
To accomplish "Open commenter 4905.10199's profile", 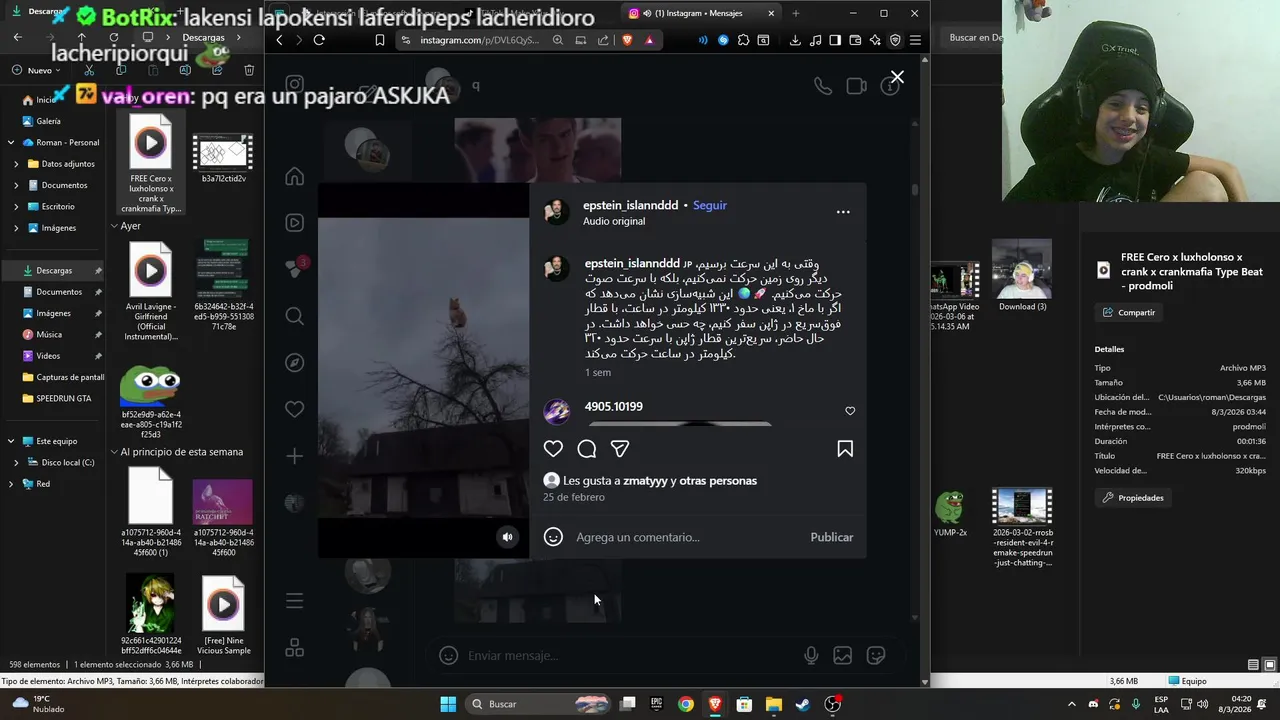I will [x=613, y=406].
